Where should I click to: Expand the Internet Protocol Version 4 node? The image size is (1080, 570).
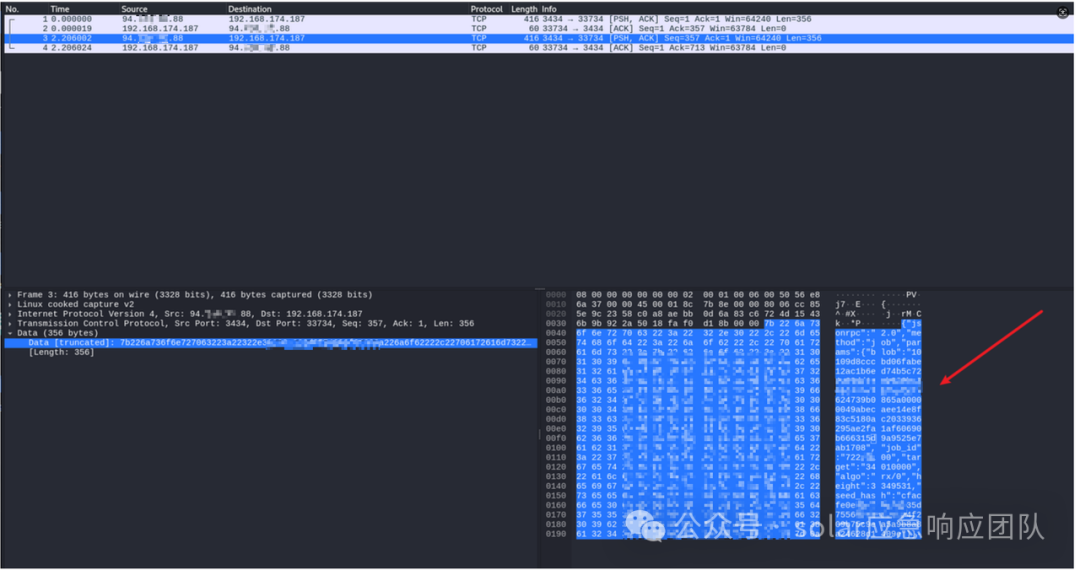[10, 314]
